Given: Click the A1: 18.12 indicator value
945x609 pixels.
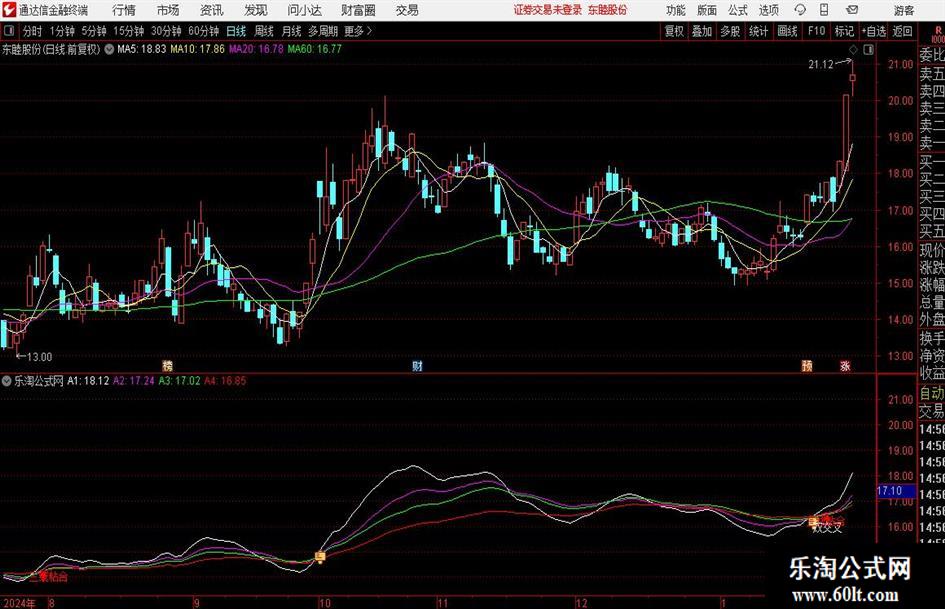Looking at the screenshot, I should pyautogui.click(x=88, y=381).
